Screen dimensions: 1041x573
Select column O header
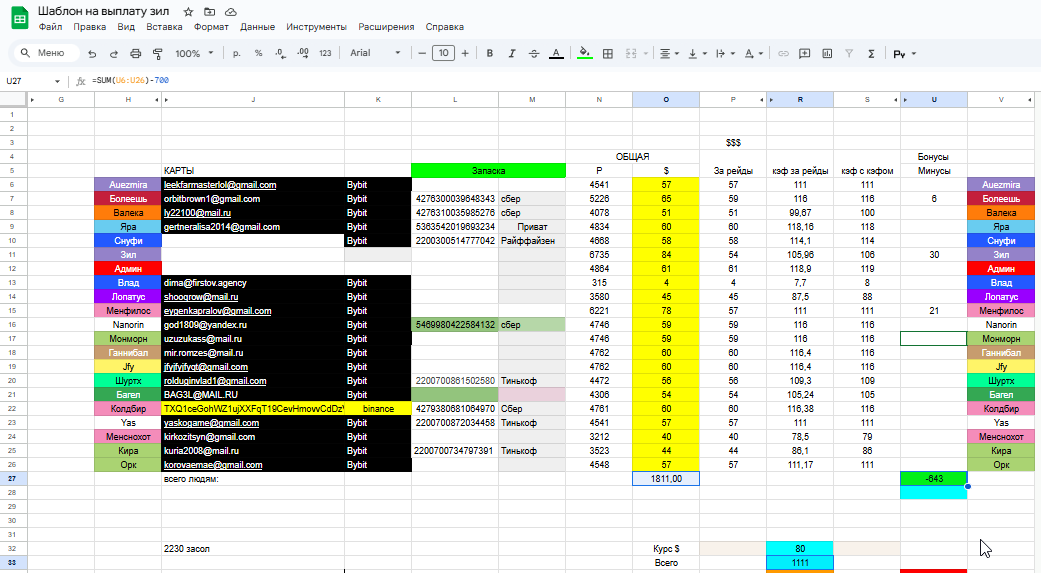click(666, 100)
